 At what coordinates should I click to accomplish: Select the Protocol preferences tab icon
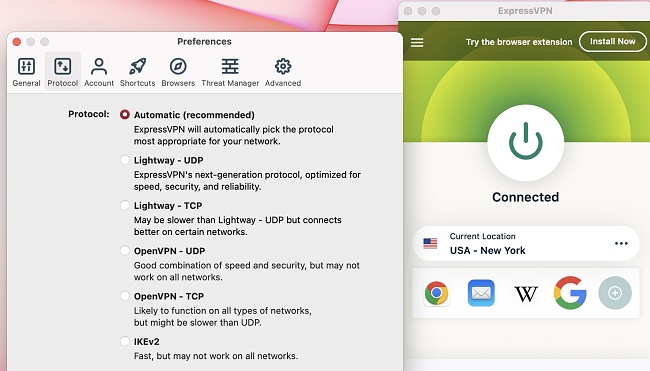click(x=63, y=66)
